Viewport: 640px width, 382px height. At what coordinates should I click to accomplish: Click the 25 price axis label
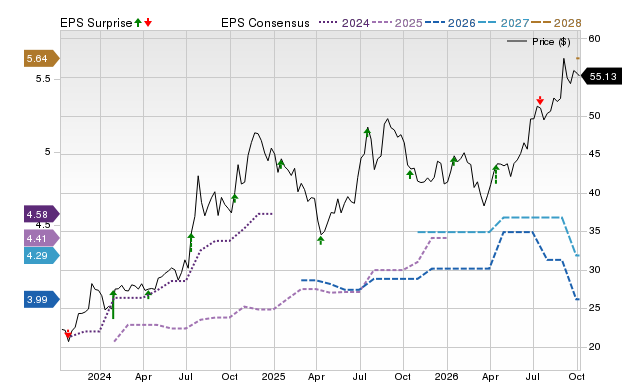[x=594, y=308]
